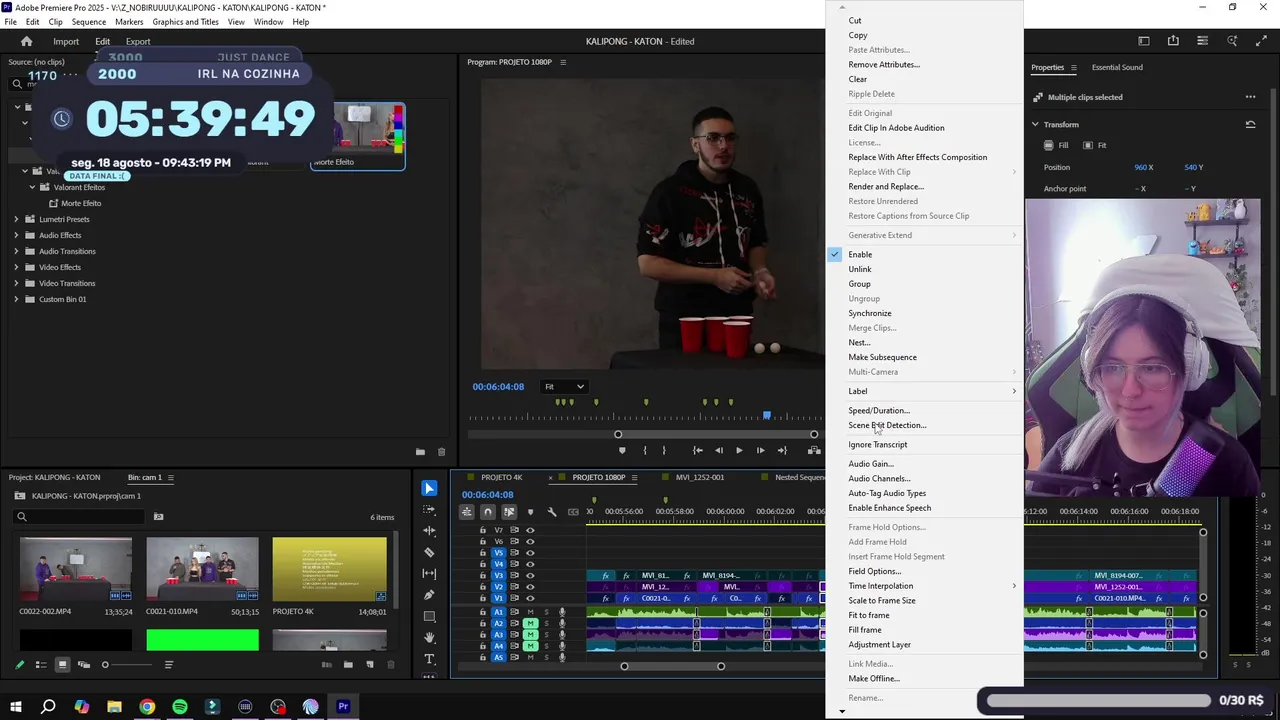
Task: Select the Ripple Edit tool
Action: pos(429,531)
